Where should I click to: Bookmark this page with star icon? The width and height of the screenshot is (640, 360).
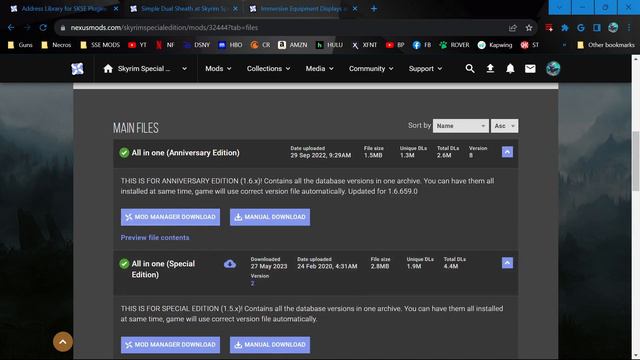[529, 28]
